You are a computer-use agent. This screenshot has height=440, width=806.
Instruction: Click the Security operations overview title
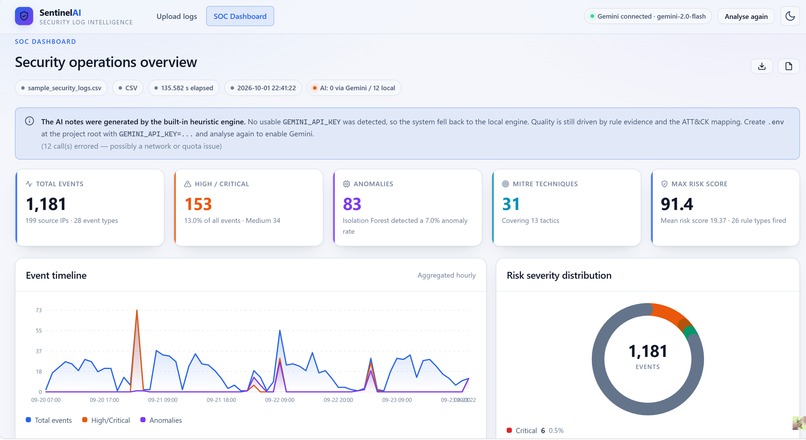click(x=106, y=62)
